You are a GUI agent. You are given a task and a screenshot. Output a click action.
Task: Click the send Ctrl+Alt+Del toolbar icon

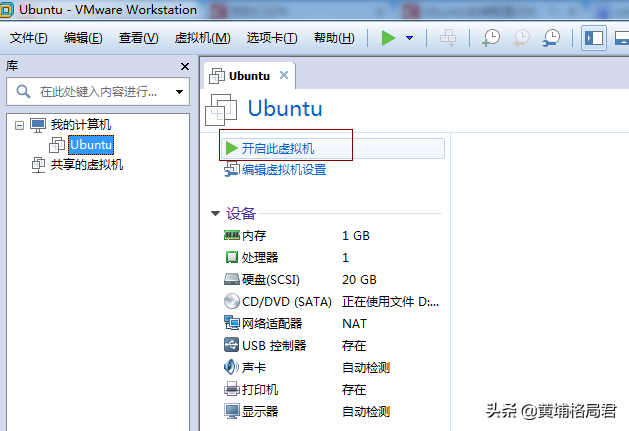448,38
